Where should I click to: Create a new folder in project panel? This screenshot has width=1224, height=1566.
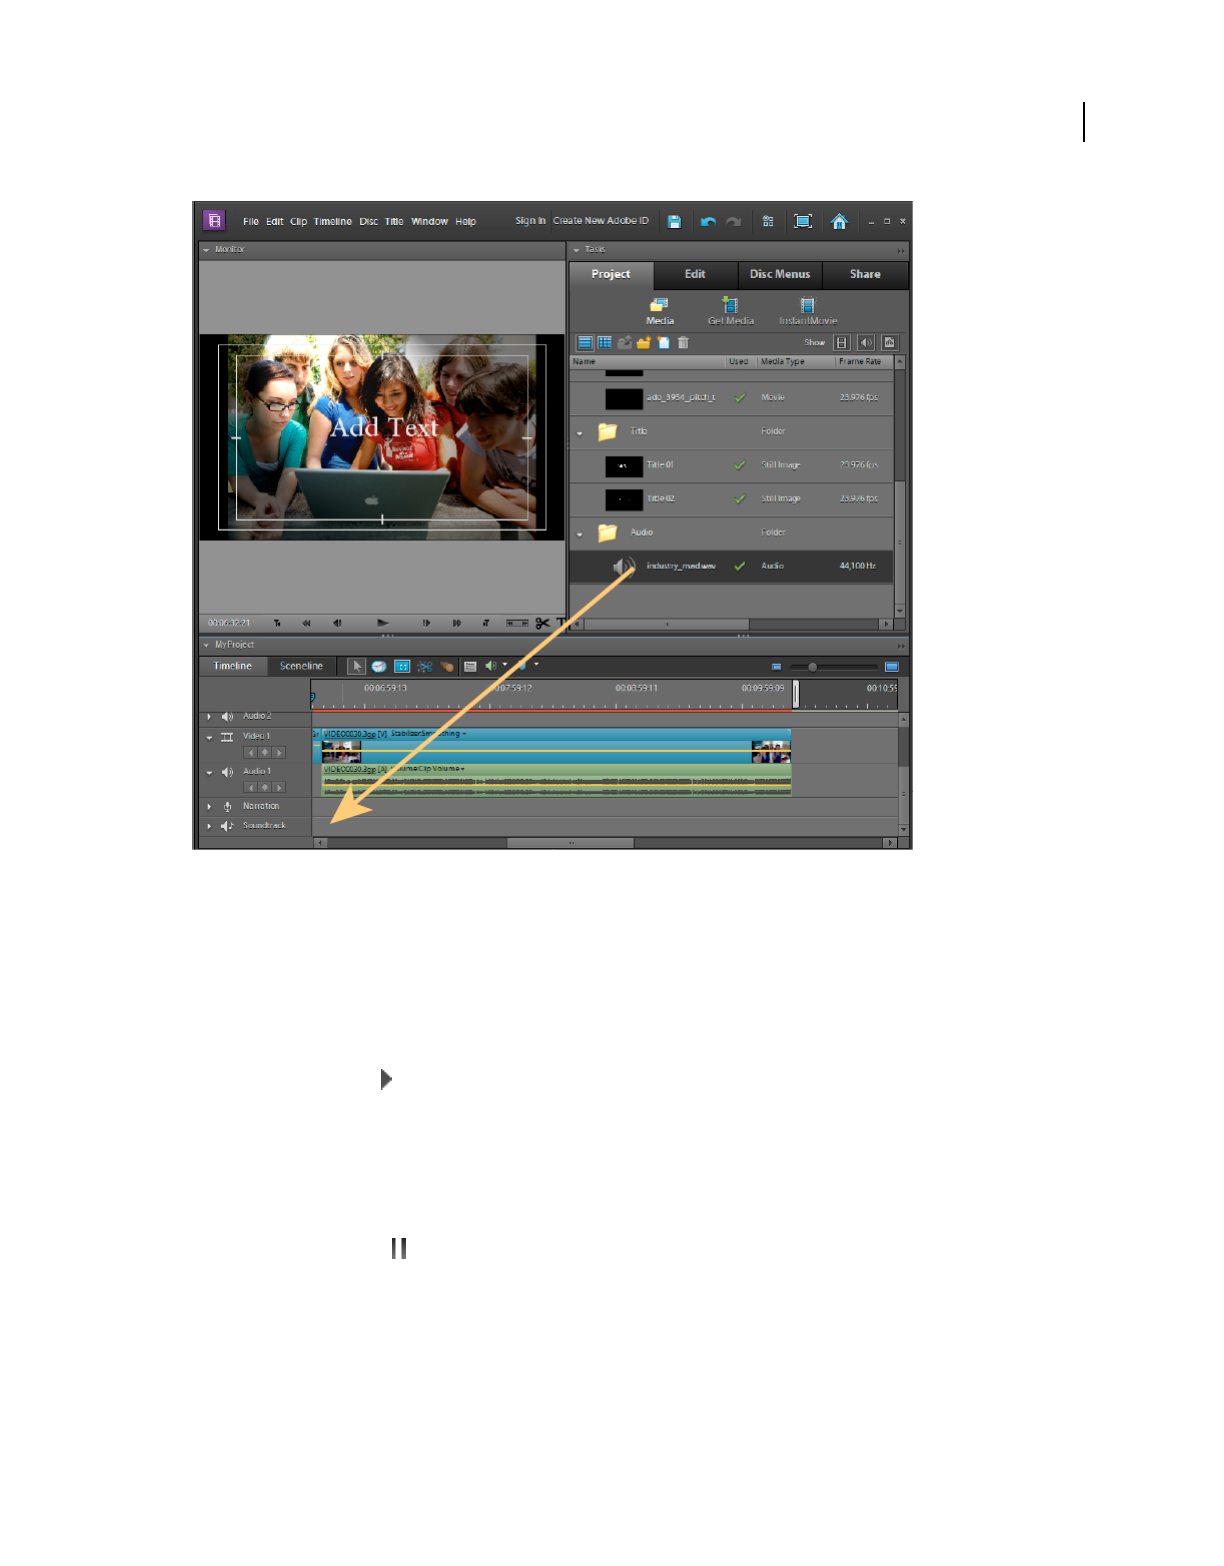tap(643, 342)
